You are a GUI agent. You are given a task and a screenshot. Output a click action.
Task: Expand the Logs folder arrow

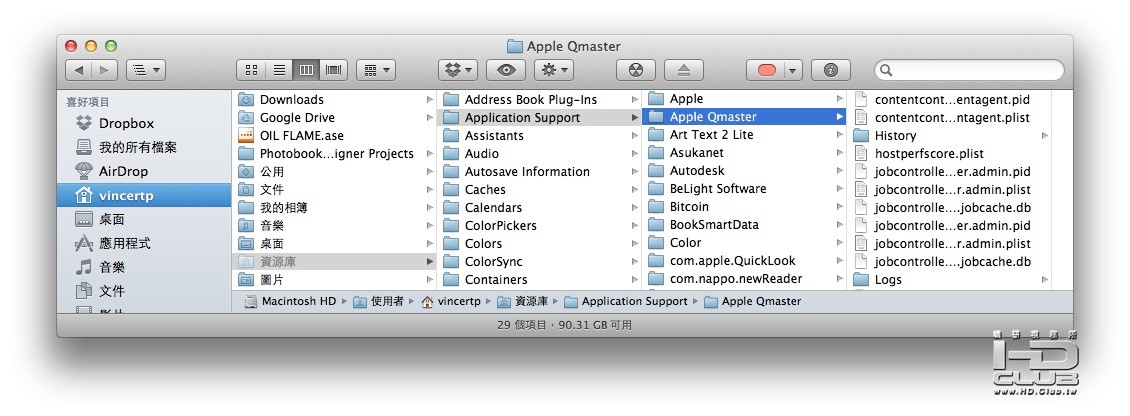click(x=1044, y=280)
